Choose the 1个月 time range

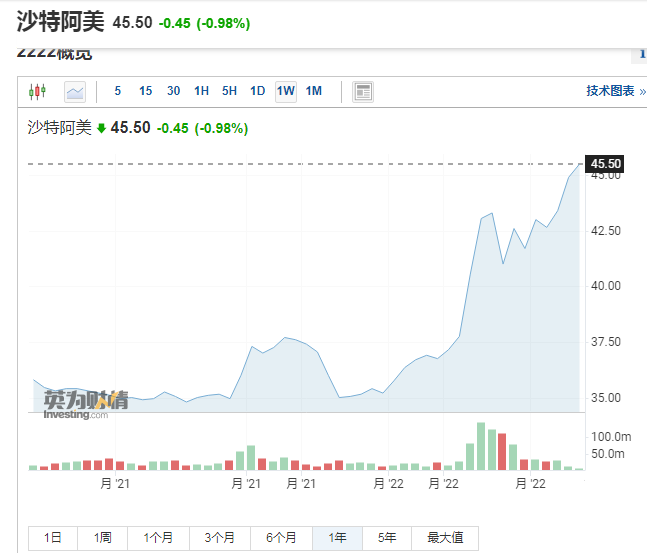(158, 538)
